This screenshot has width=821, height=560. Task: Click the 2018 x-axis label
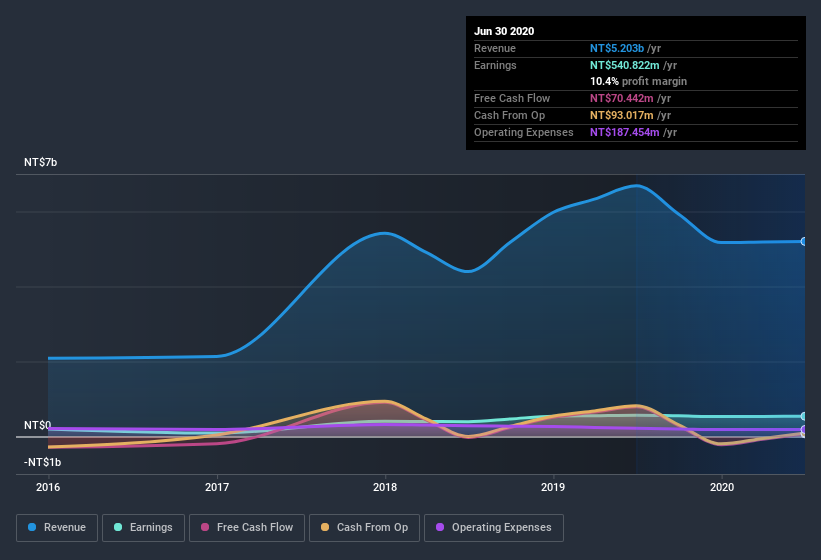pyautogui.click(x=385, y=487)
